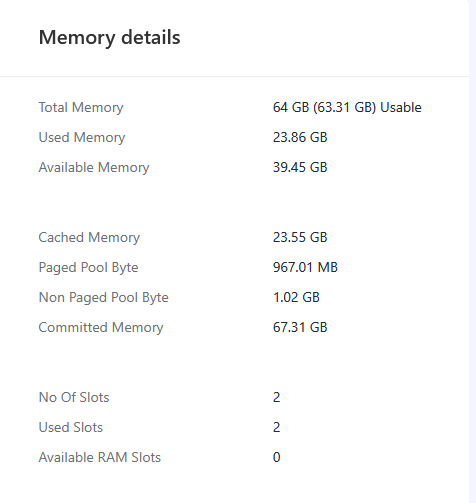This screenshot has width=476, height=503.
Task: Click the 64 GB (63.31 GB) Usable value
Action: point(347,107)
